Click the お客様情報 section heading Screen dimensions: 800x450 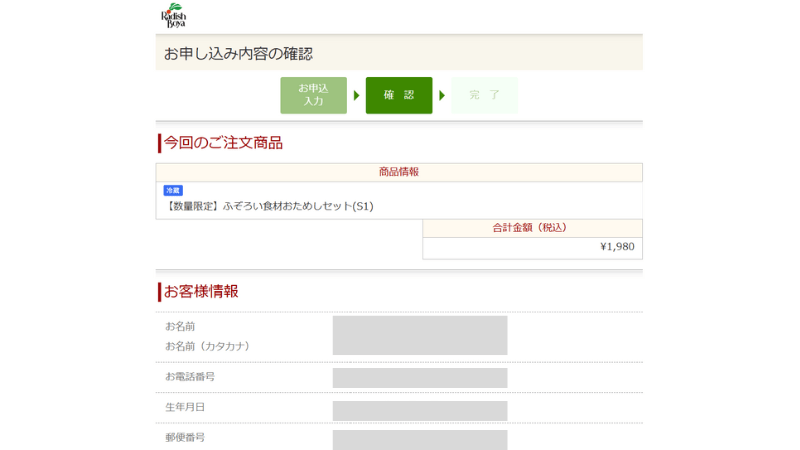pos(201,292)
